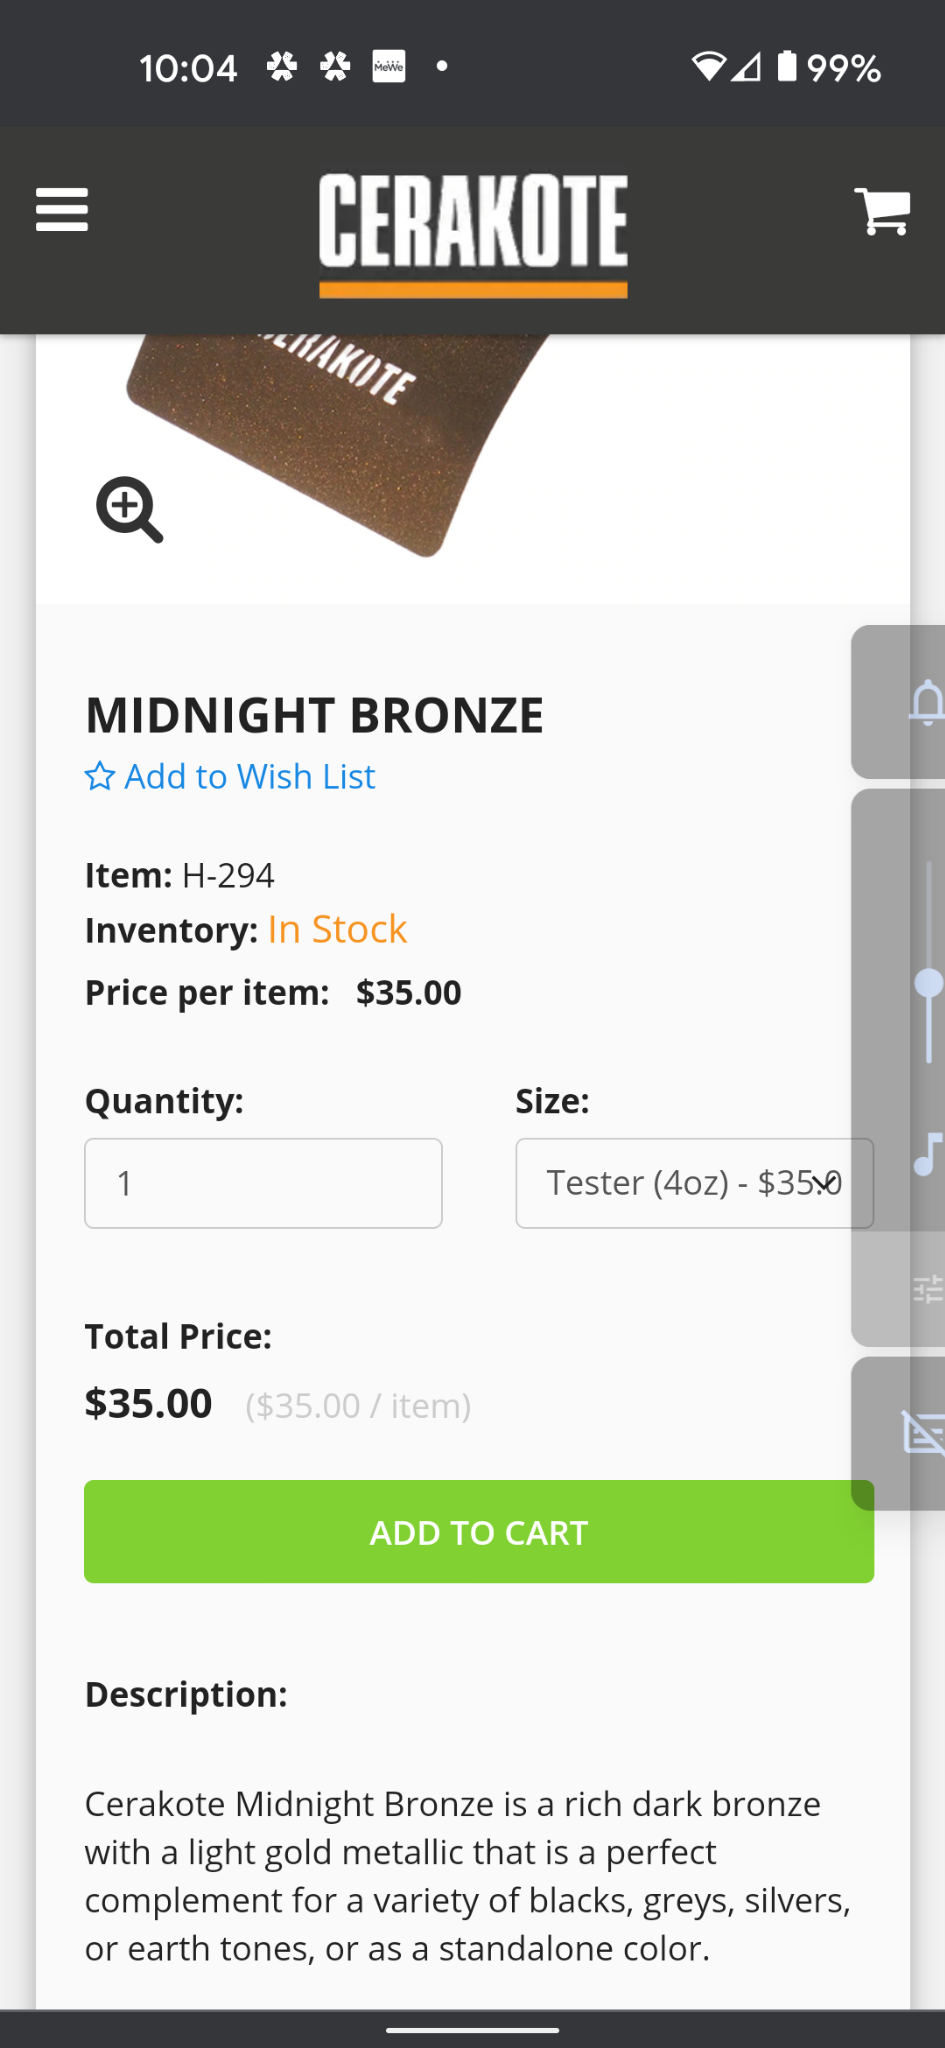The height and width of the screenshot is (2048, 945).
Task: Open the shopping cart
Action: click(882, 211)
